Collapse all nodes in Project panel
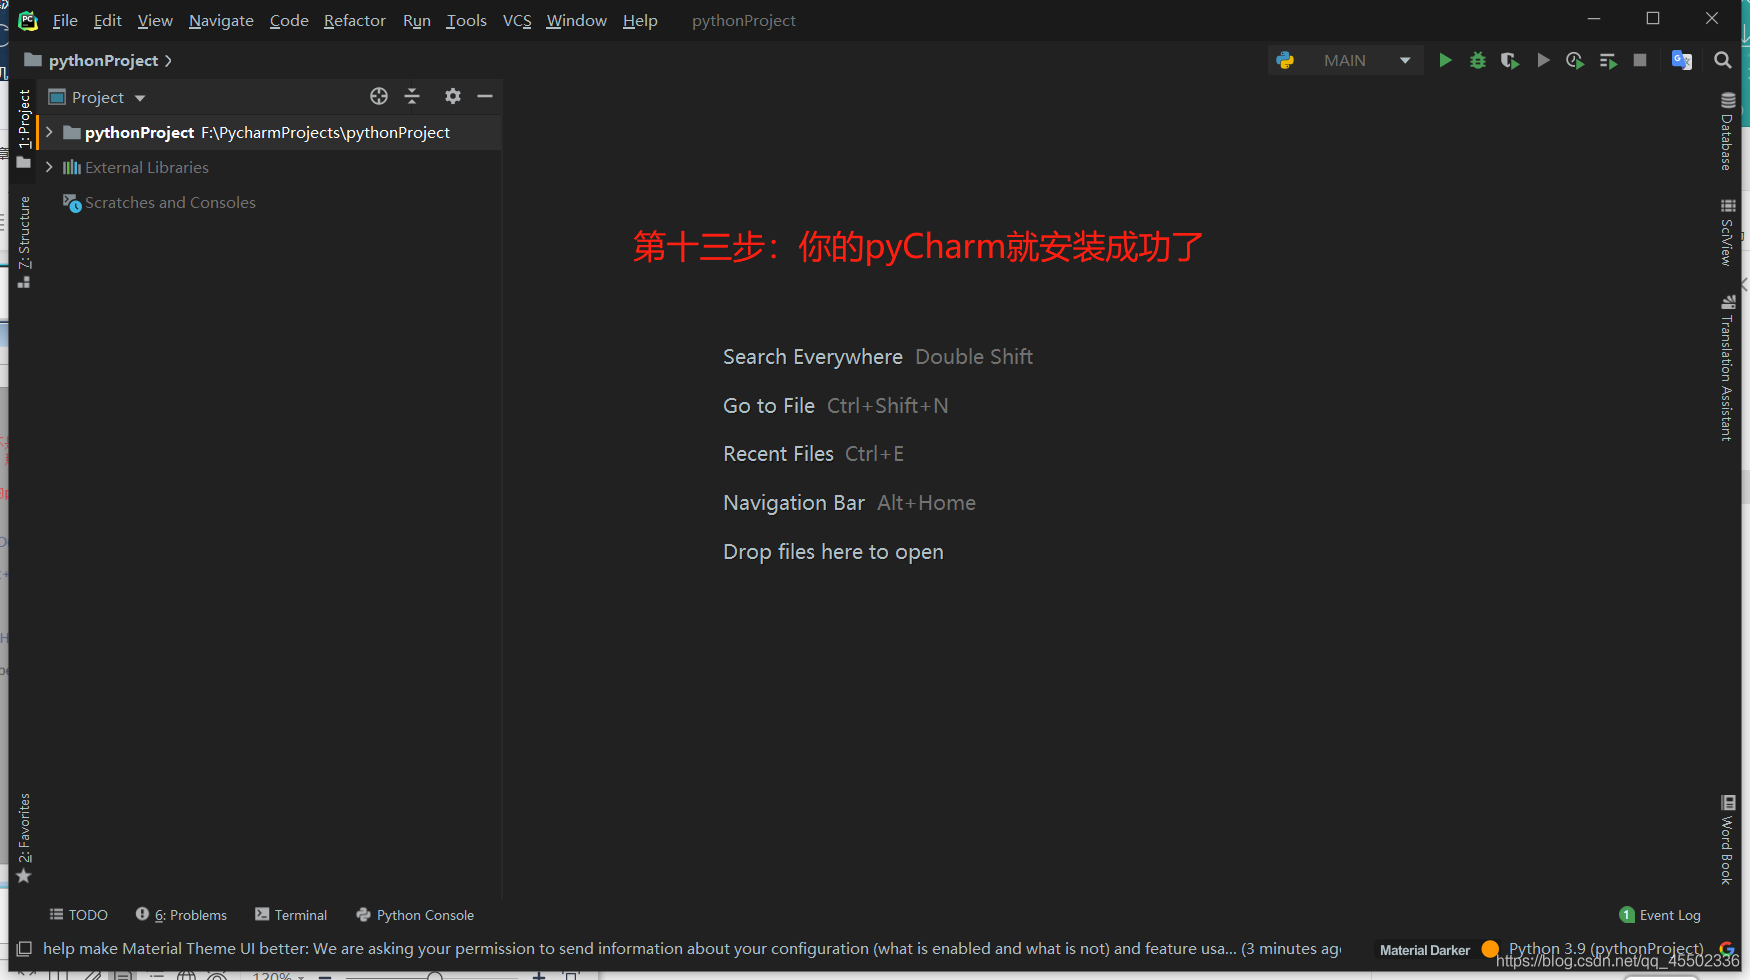The height and width of the screenshot is (980, 1750). point(412,96)
